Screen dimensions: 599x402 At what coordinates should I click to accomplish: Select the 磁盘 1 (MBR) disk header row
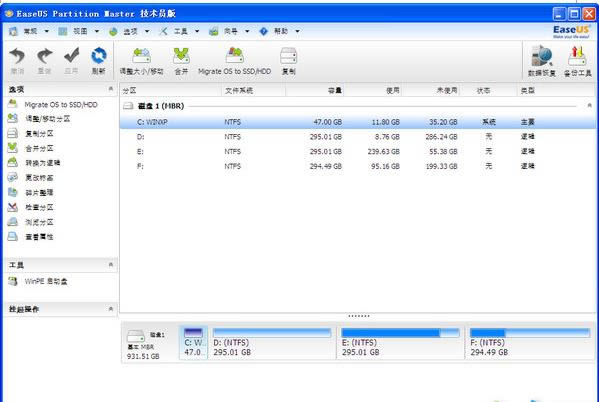click(358, 106)
